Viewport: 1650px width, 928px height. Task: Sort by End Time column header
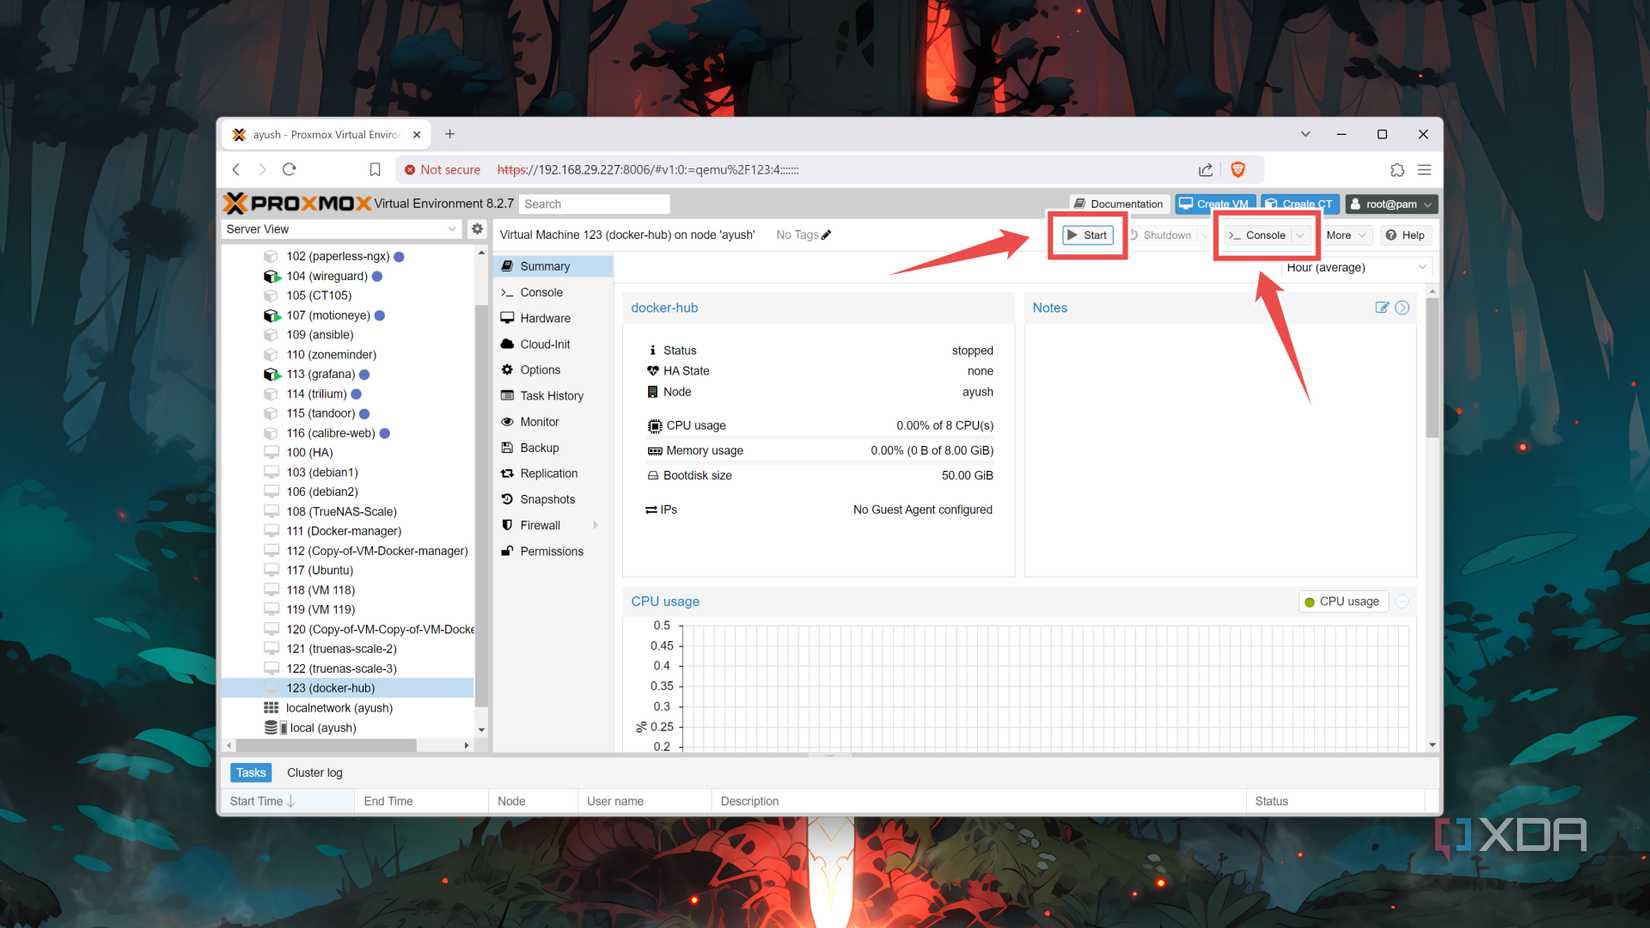pos(421,801)
